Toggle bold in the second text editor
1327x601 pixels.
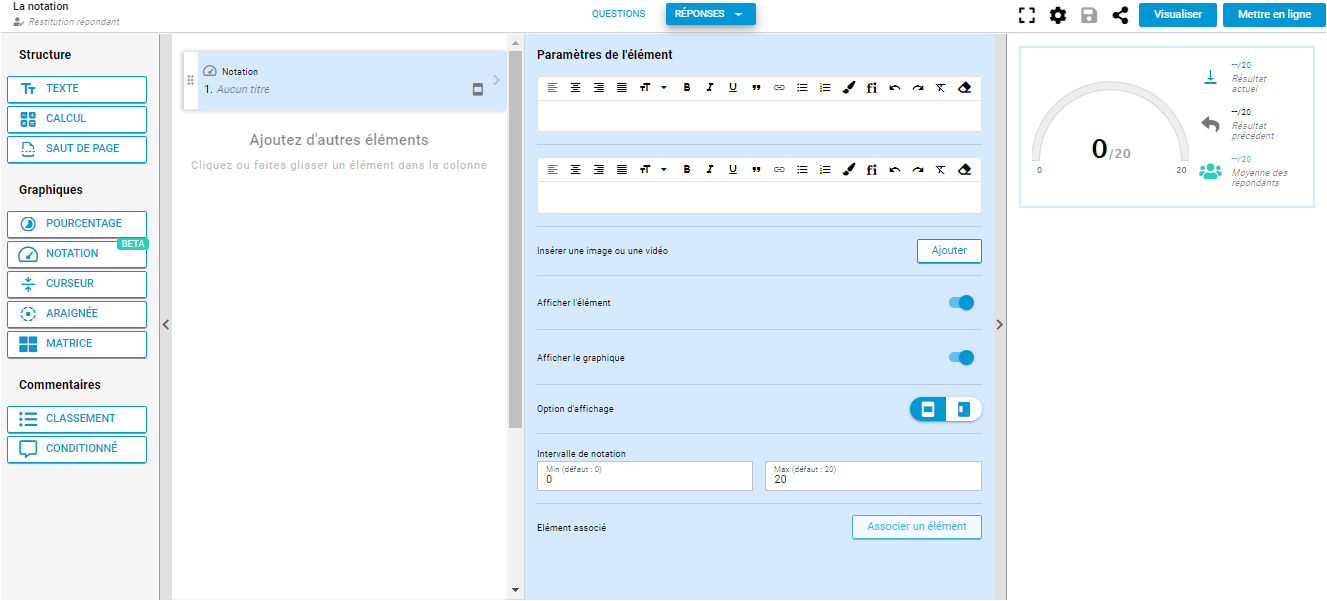point(687,170)
